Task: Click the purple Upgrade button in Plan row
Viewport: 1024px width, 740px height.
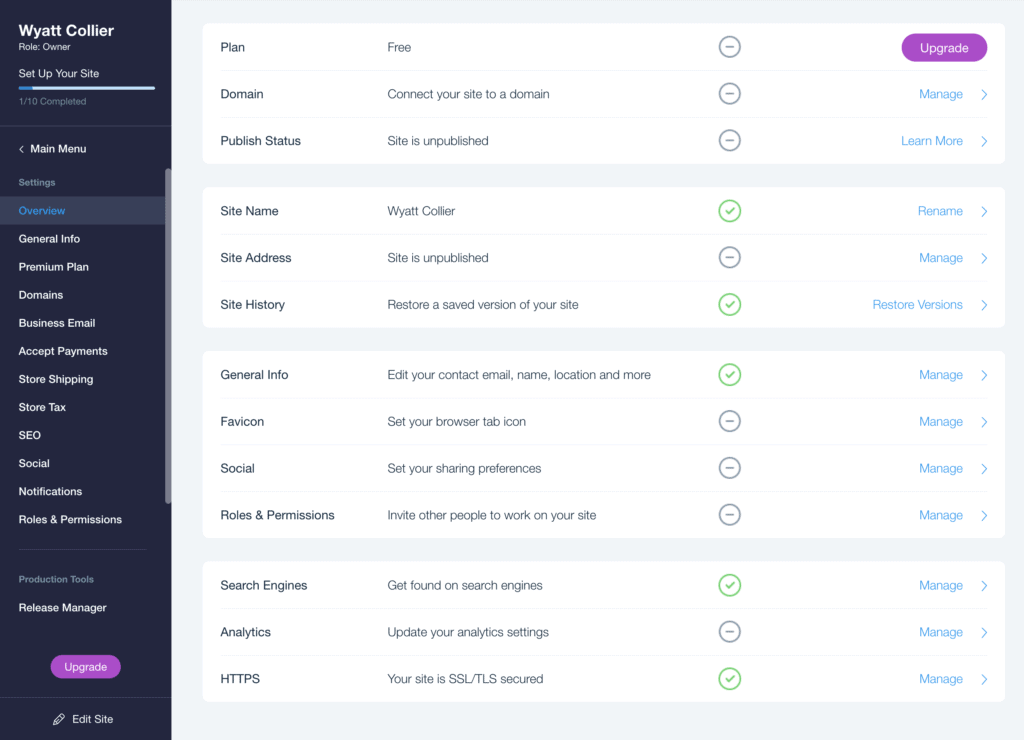Action: (x=944, y=48)
